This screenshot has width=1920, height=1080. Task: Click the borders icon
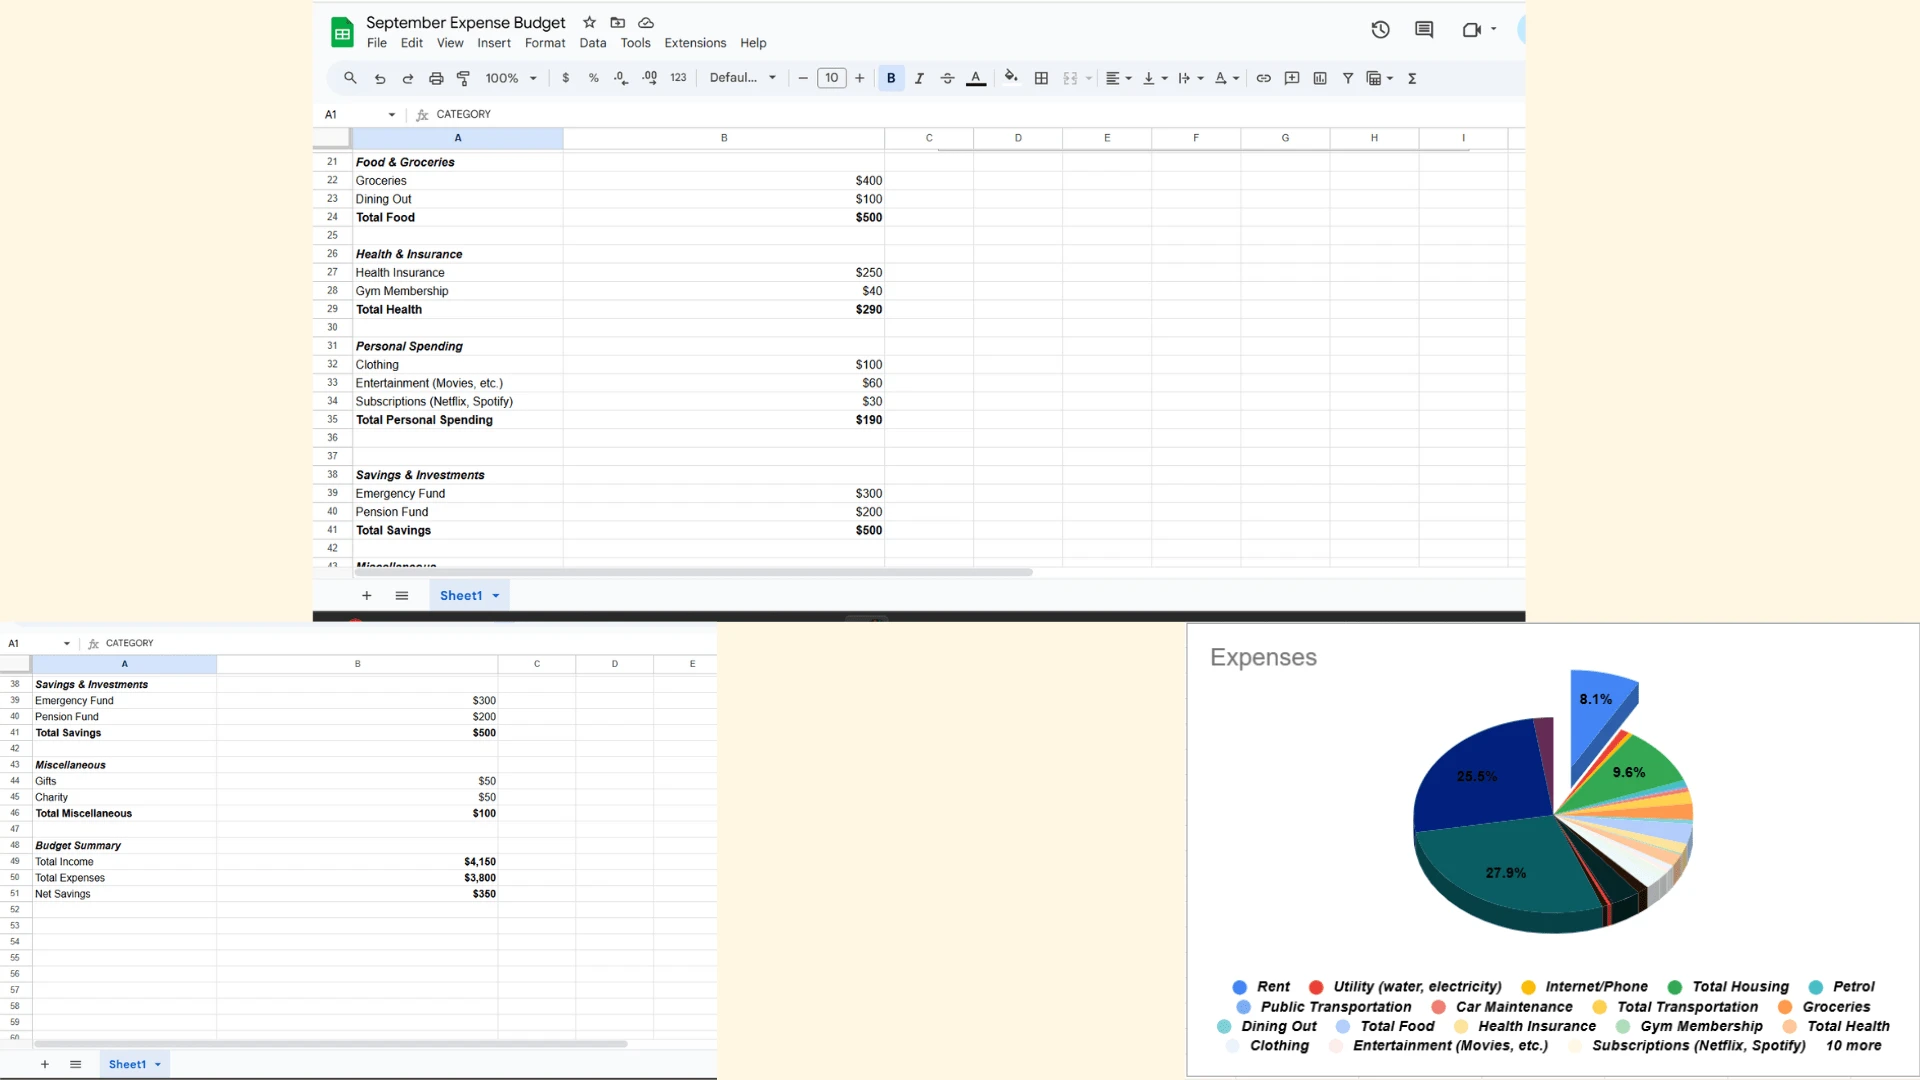1041,78
